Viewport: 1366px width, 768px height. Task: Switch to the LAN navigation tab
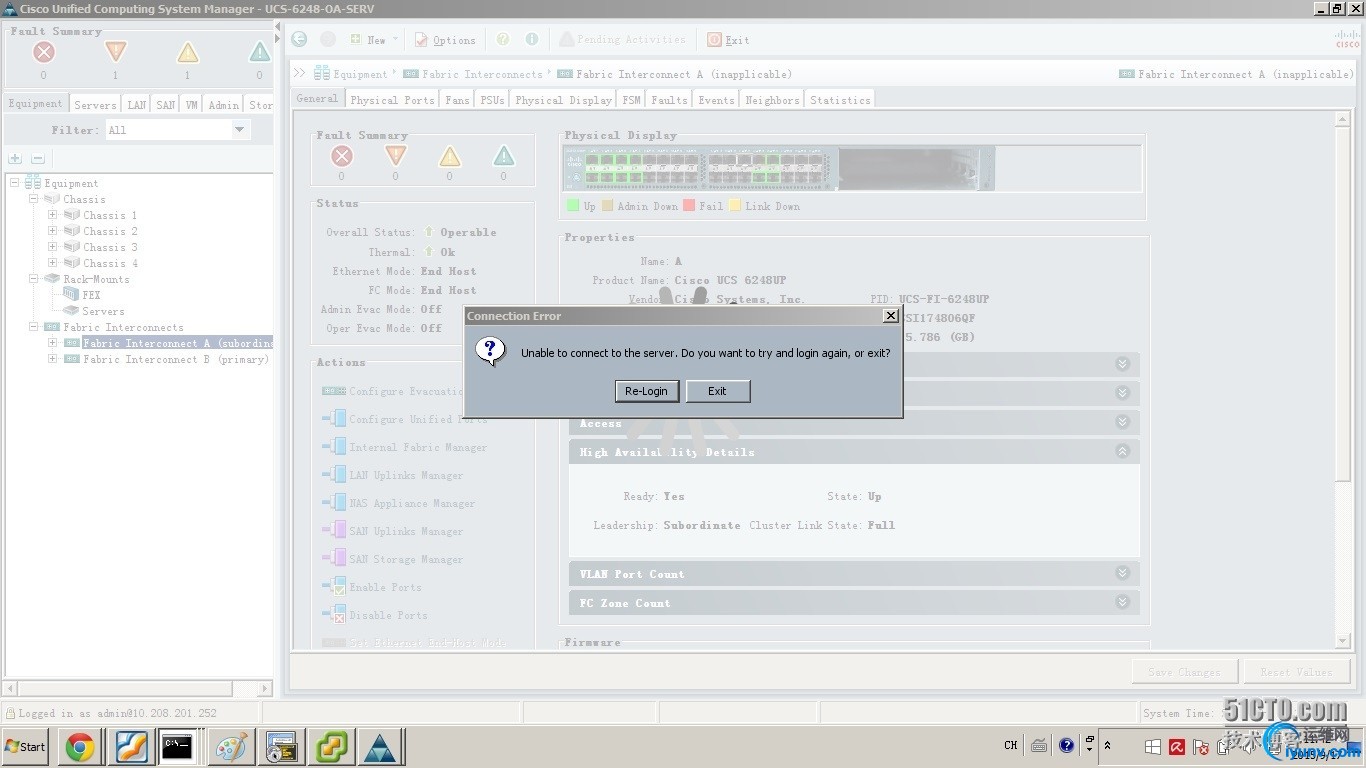(136, 104)
